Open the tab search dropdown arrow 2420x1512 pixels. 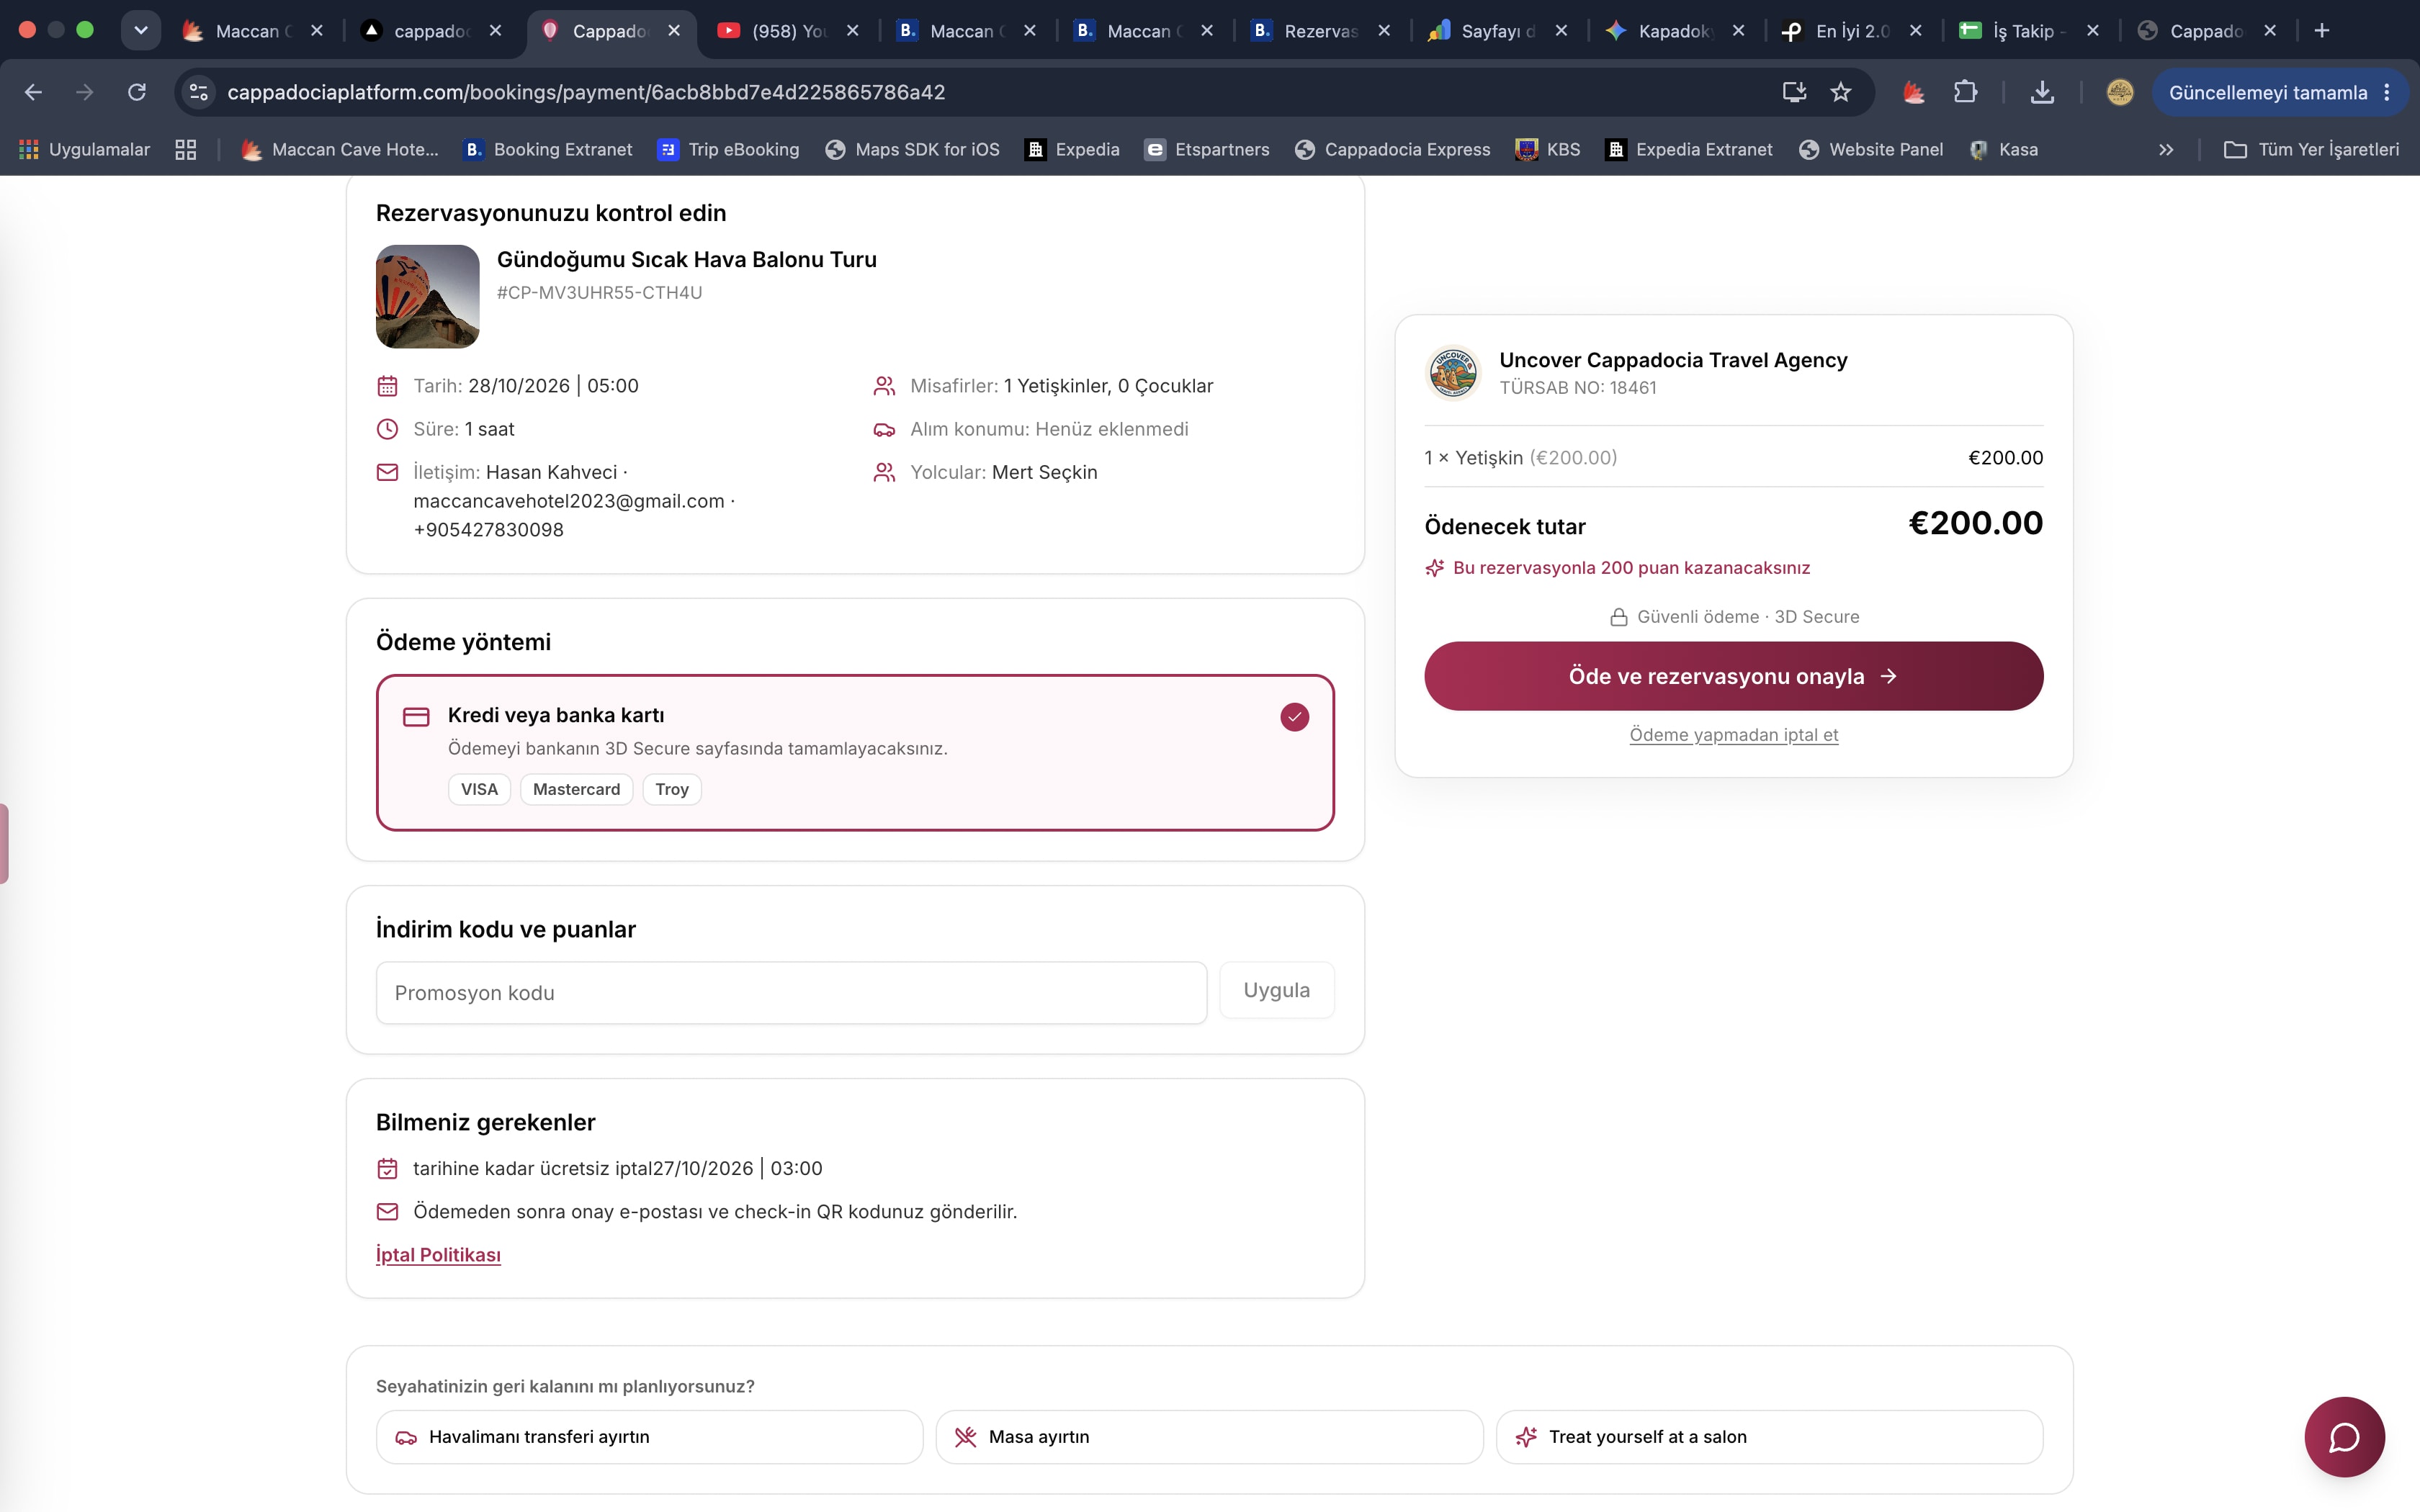point(141,30)
